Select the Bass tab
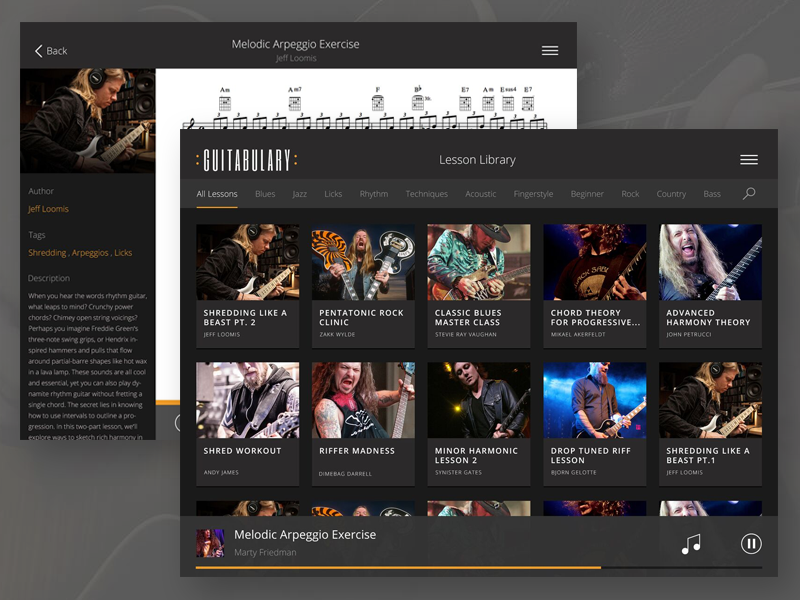This screenshot has width=800, height=600. point(712,194)
